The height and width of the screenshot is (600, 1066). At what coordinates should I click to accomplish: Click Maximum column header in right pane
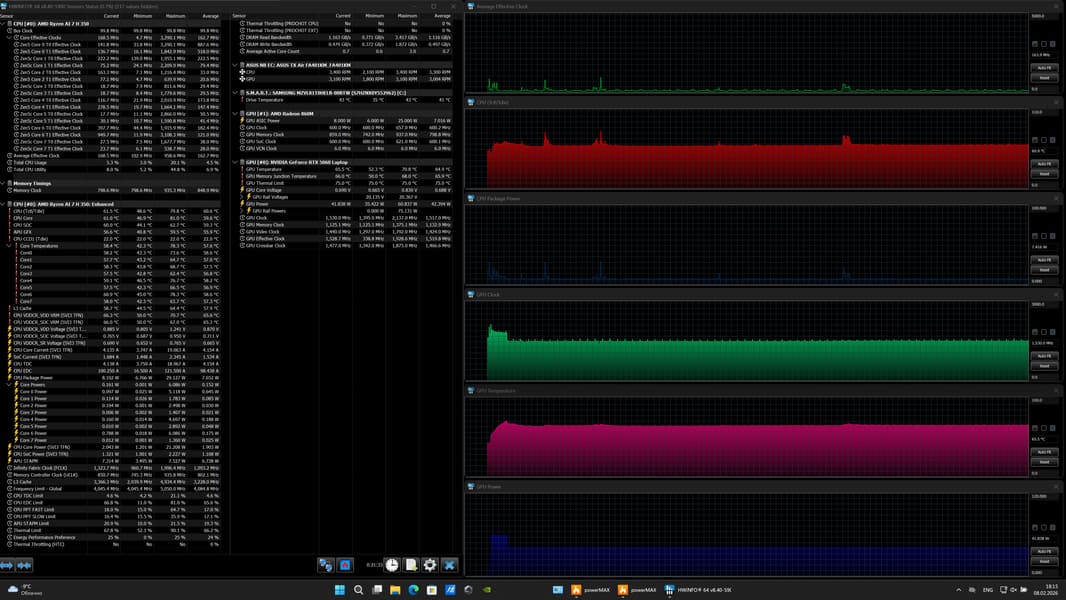[407, 16]
